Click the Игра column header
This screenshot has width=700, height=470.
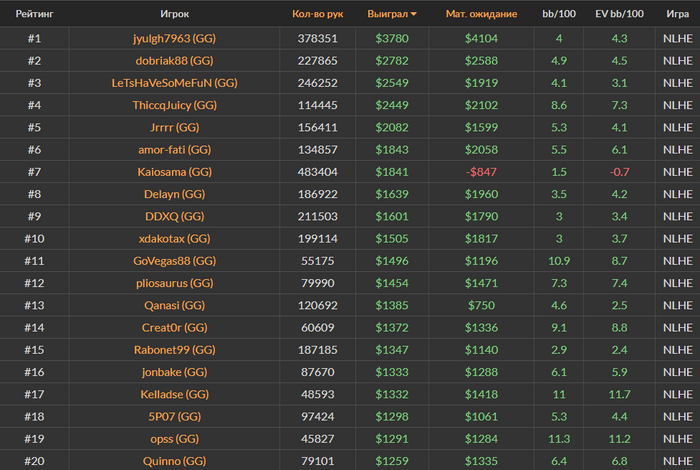coord(678,14)
